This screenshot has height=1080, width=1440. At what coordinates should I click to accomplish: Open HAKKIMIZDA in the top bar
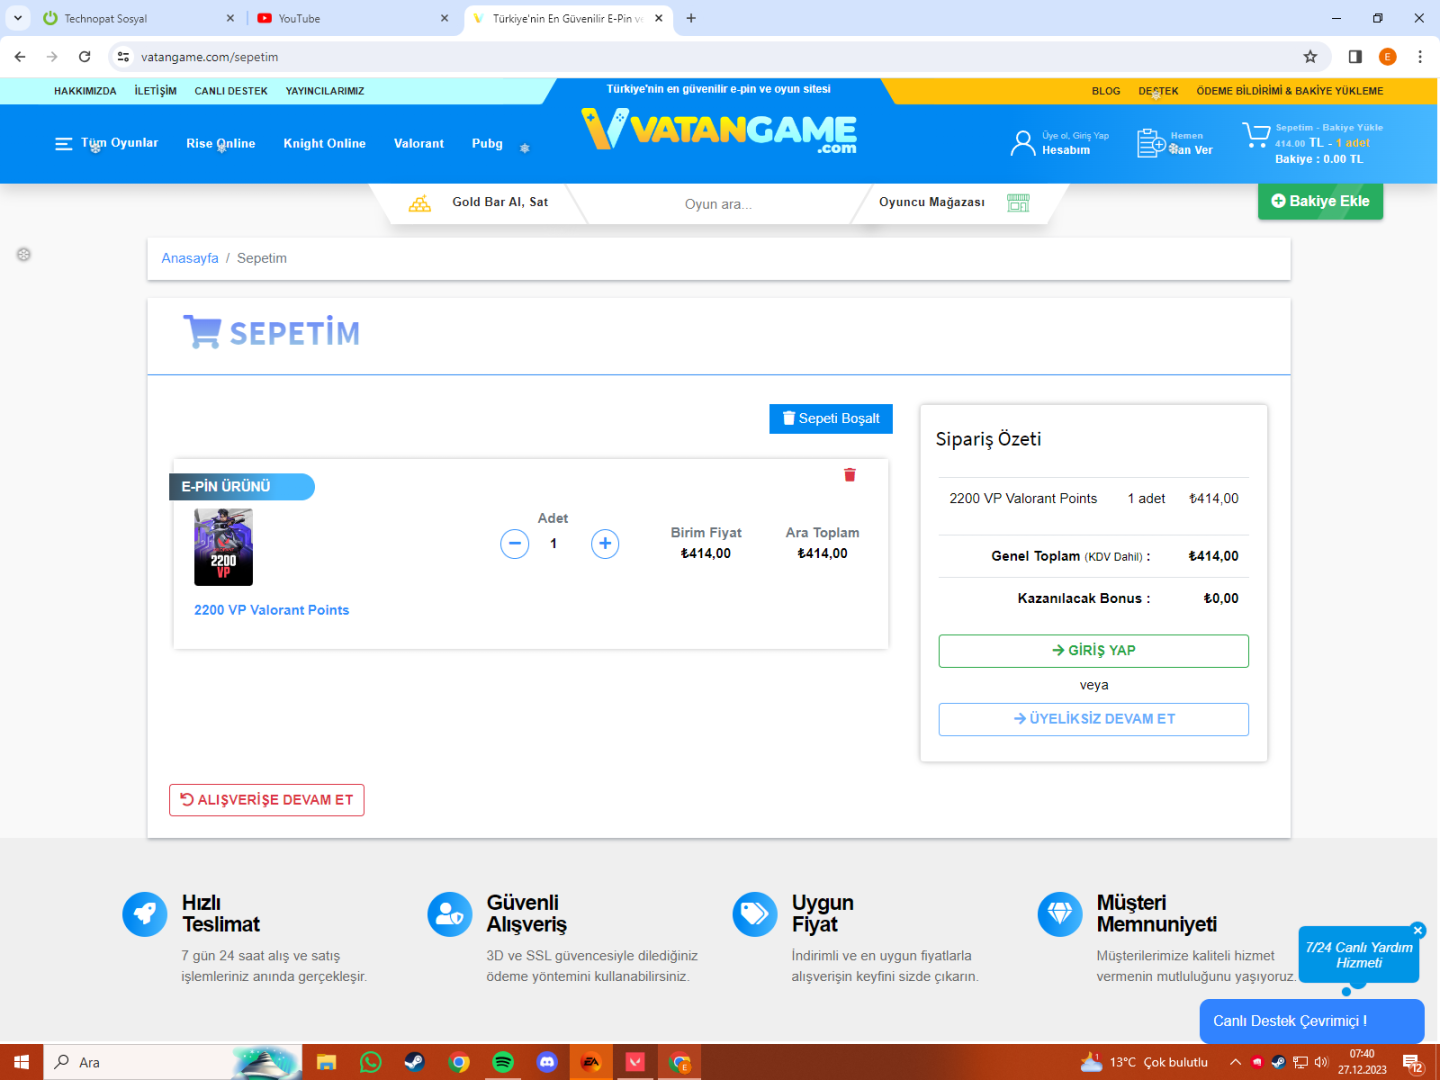pos(85,91)
